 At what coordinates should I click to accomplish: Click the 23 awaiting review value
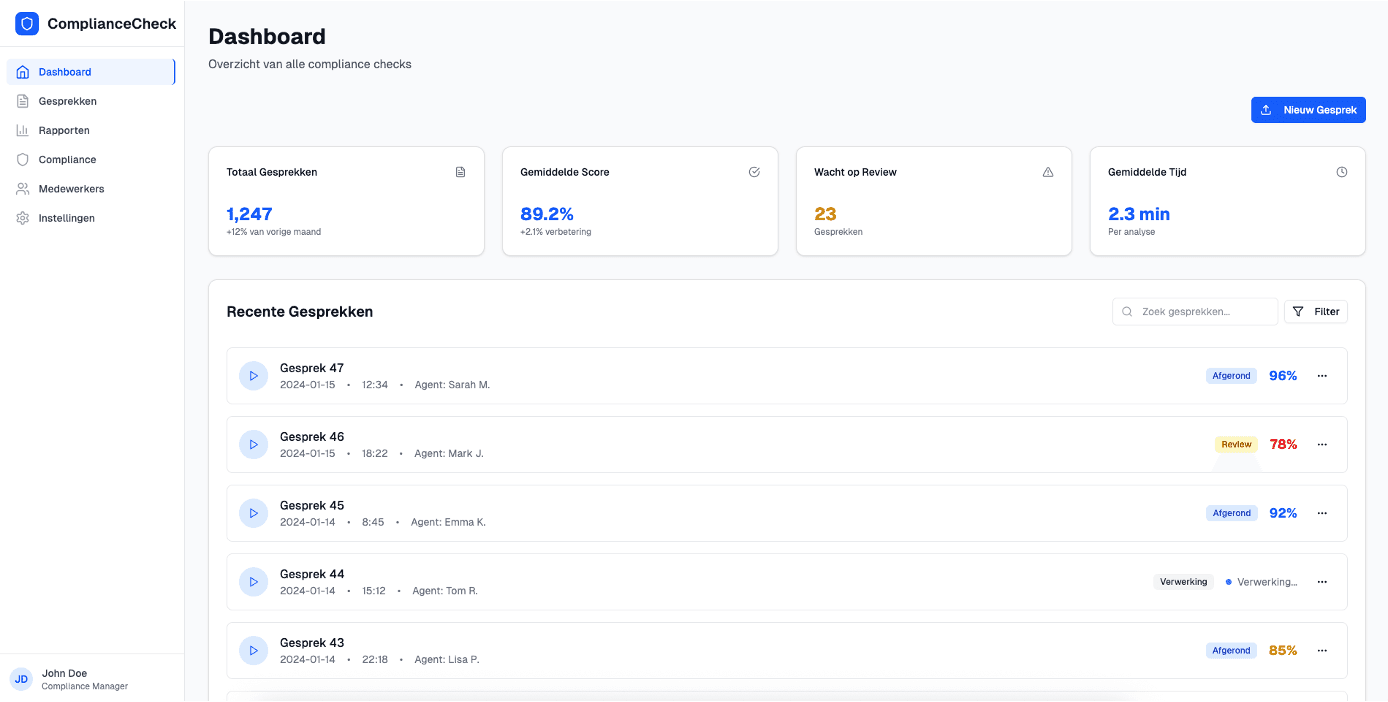coord(825,214)
